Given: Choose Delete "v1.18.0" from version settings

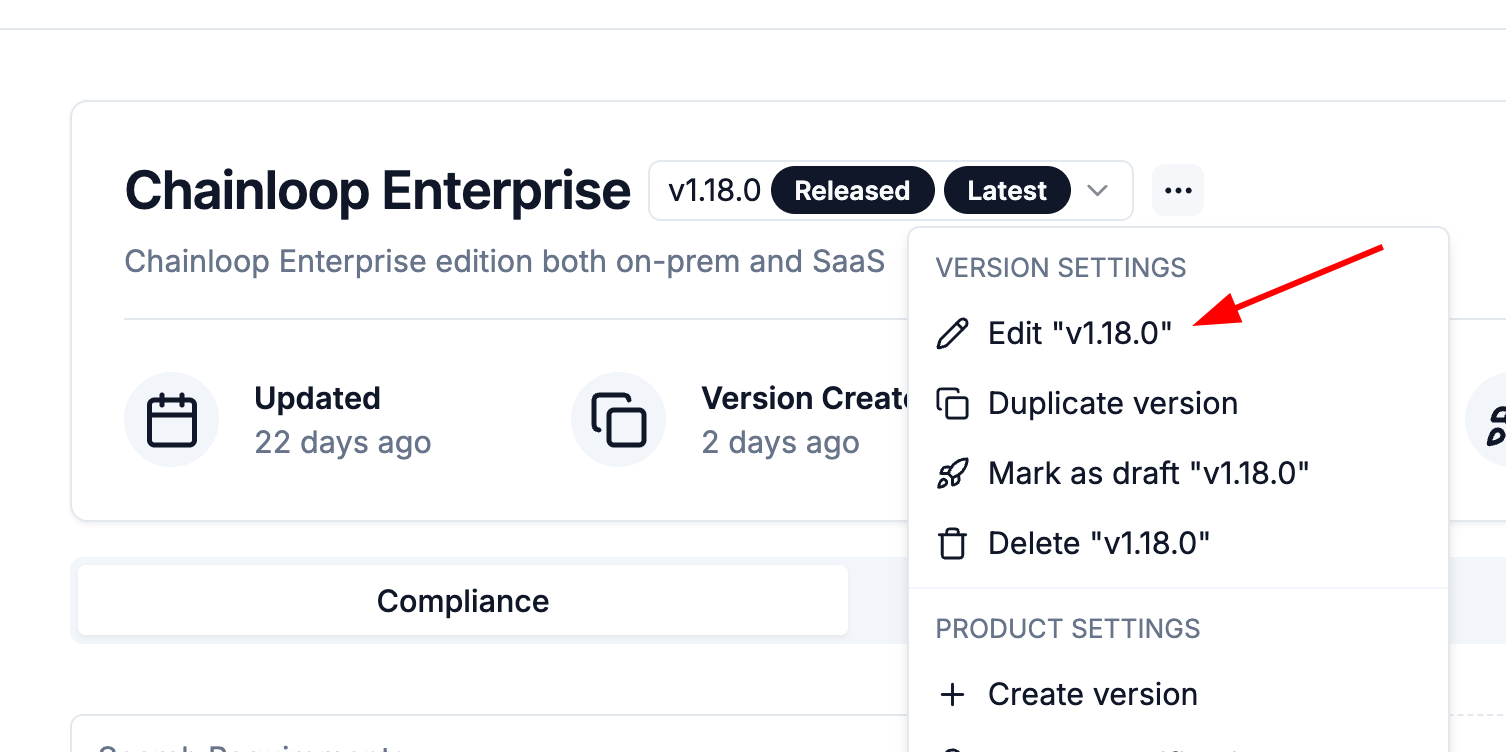Looking at the screenshot, I should (1098, 543).
